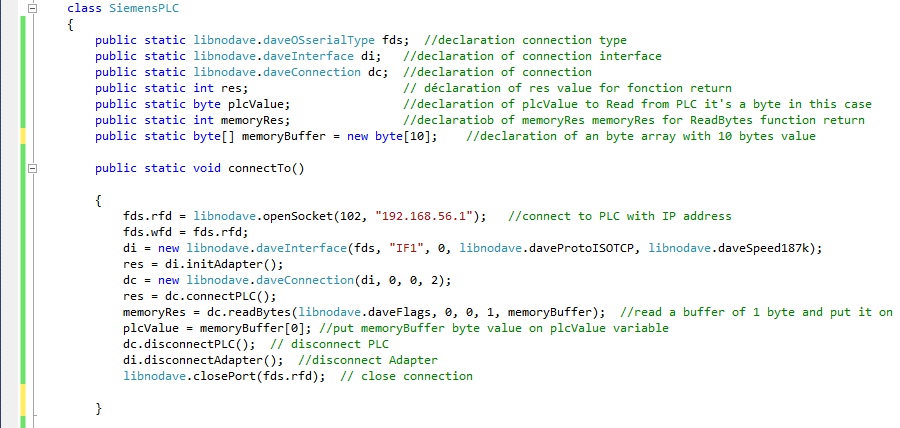Click the comment '//connect to PLC with IP address'
900x428 pixels.
[x=620, y=216]
